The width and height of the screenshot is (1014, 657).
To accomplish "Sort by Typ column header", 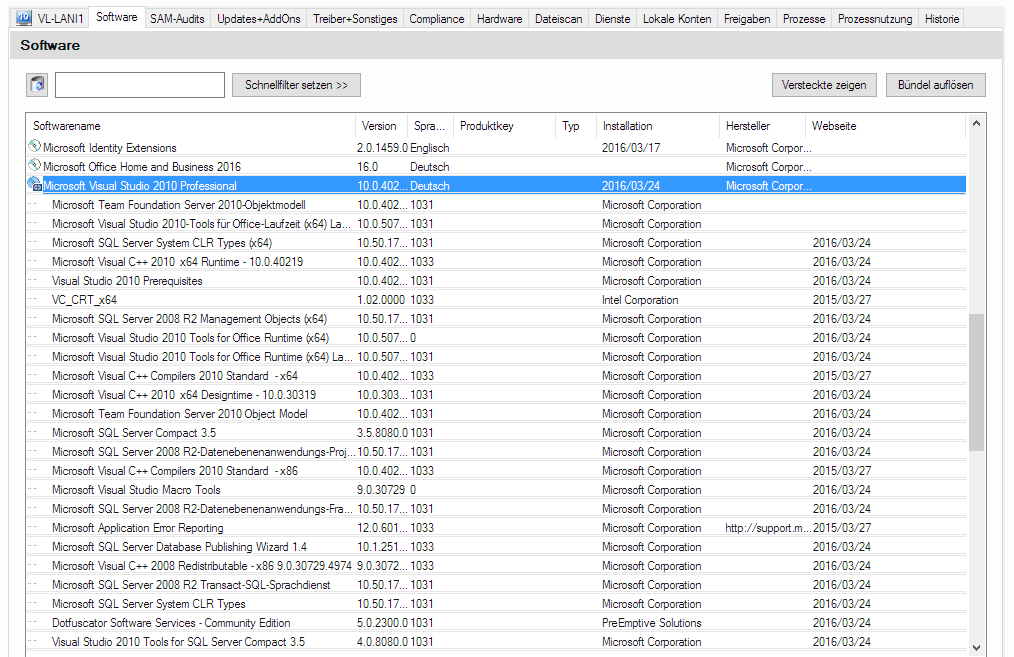I will 576,126.
